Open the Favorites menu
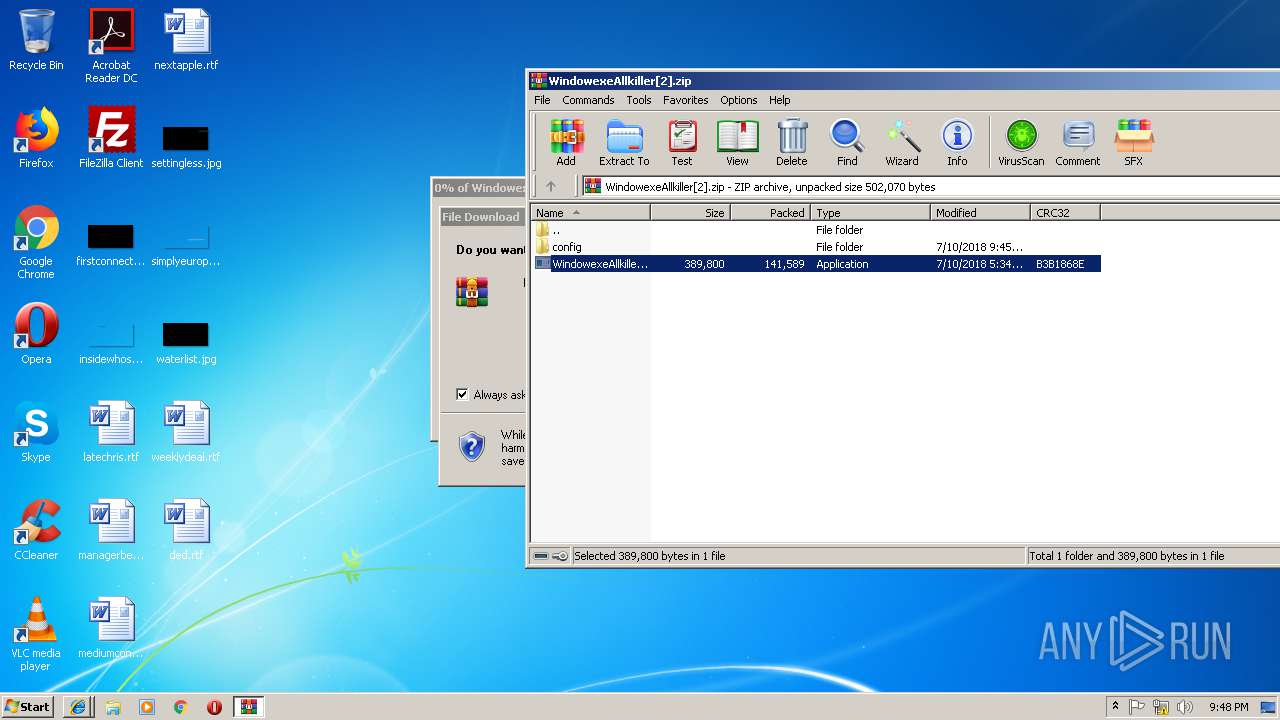 [685, 100]
